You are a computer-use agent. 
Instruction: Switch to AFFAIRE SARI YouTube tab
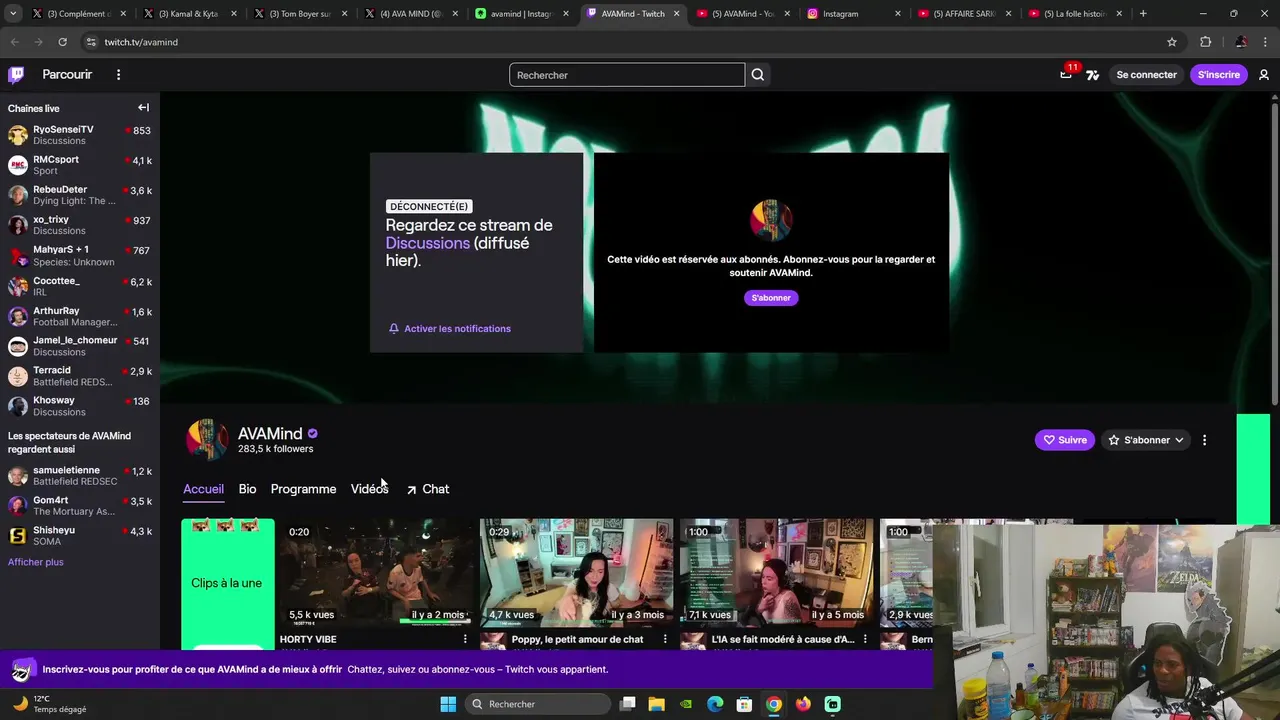963,14
